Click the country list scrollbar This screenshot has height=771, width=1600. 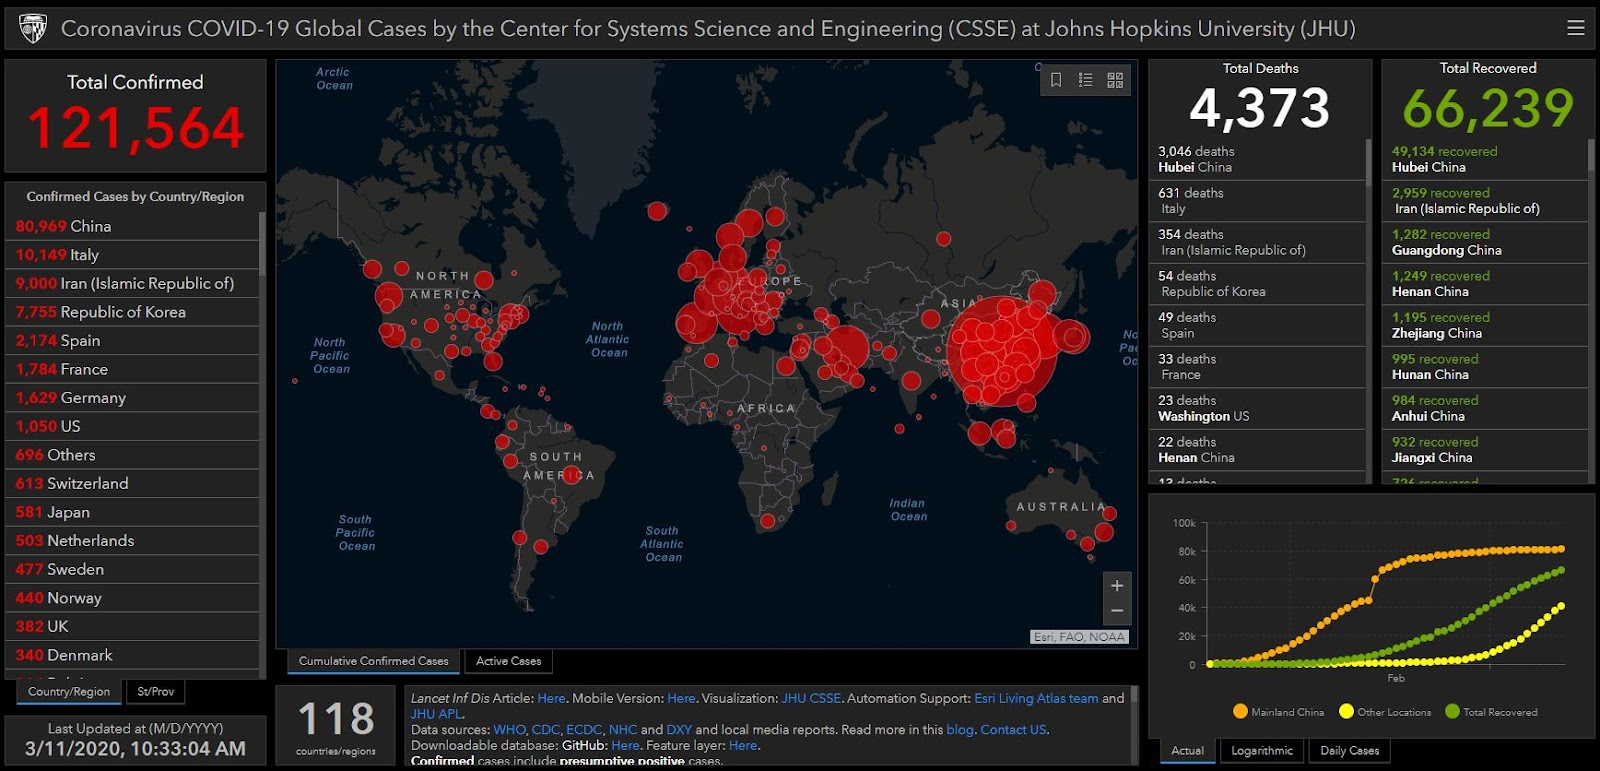(262, 243)
